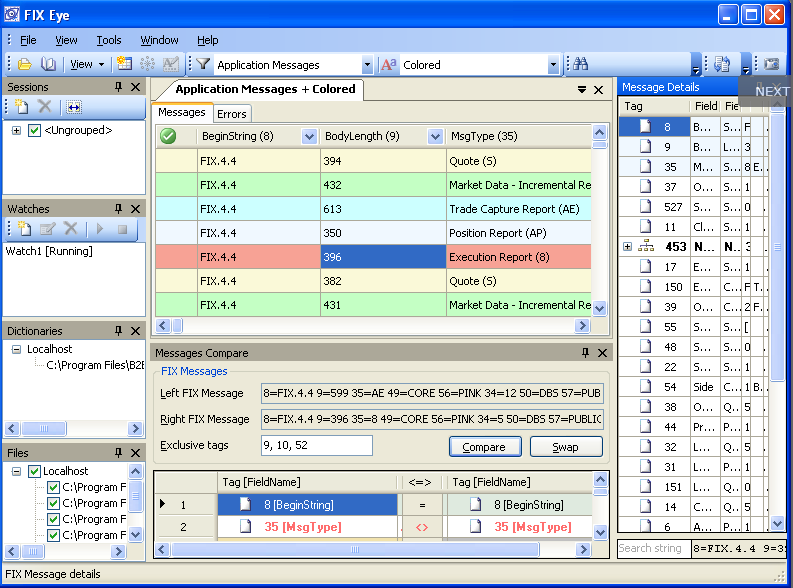Viewport: 793px width, 588px height.
Task: Click the Dictionaries panel horizontal scrollbar thumb
Action: point(43,429)
